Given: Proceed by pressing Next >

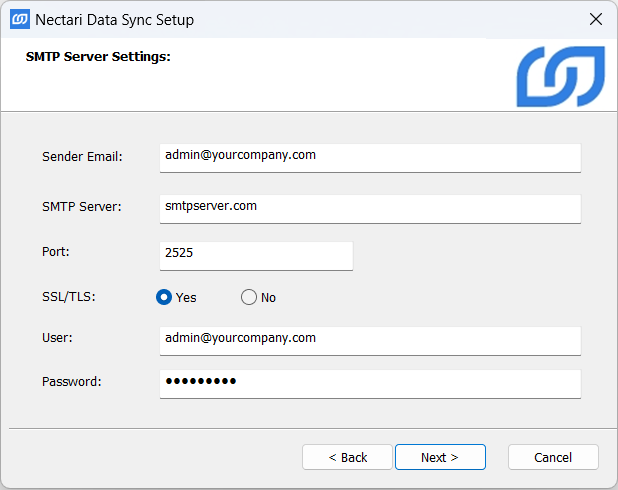Looking at the screenshot, I should [440, 457].
